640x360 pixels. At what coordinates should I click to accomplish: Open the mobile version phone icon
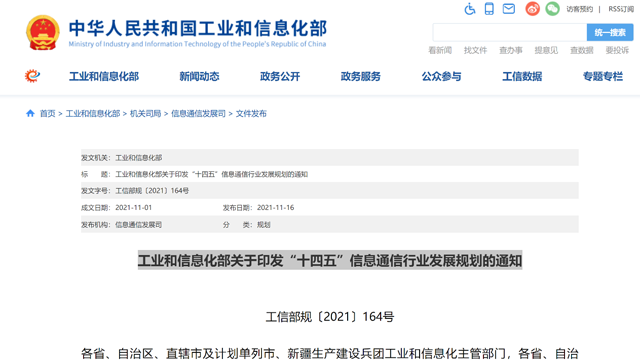click(489, 9)
